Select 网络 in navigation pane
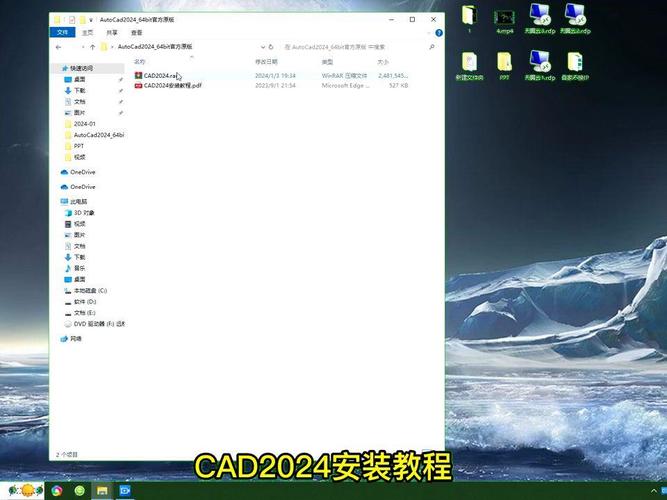Screen dimensions: 667x500 [75, 339]
